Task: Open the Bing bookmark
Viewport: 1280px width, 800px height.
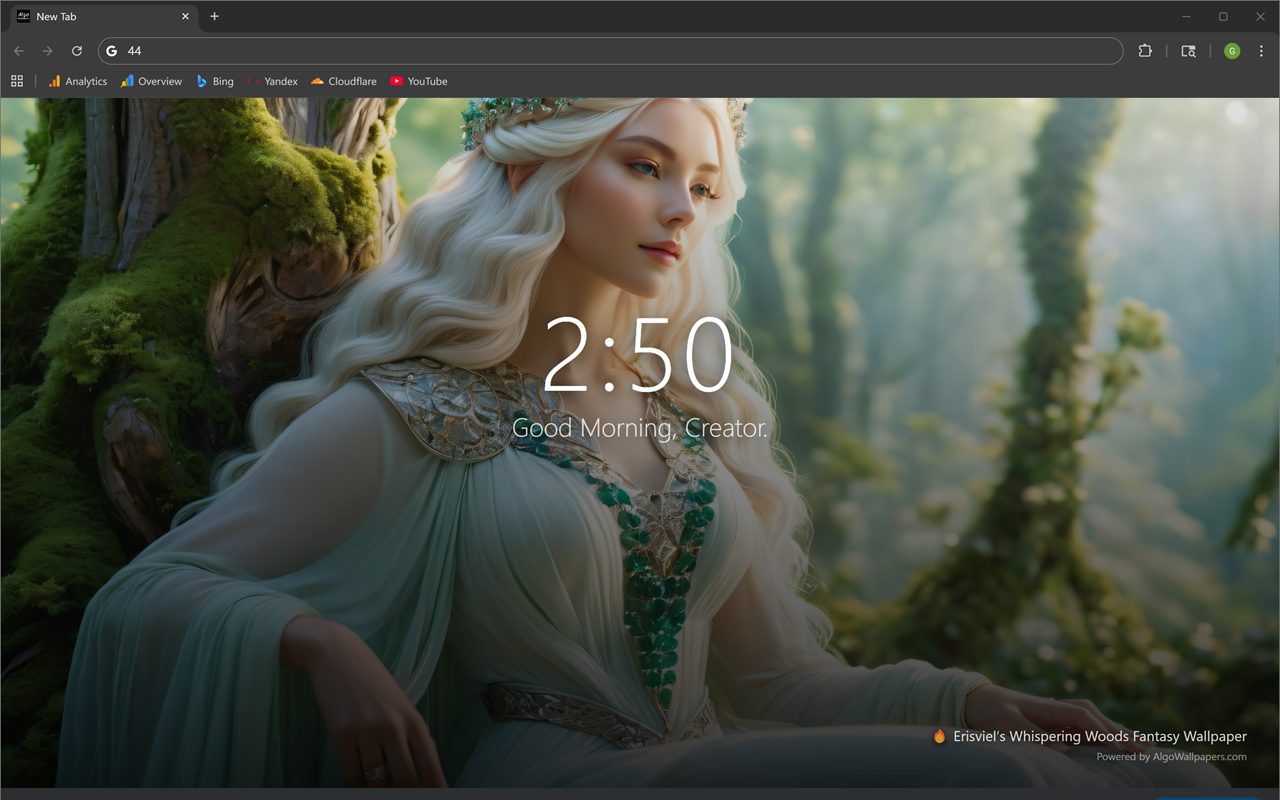Action: (x=214, y=81)
